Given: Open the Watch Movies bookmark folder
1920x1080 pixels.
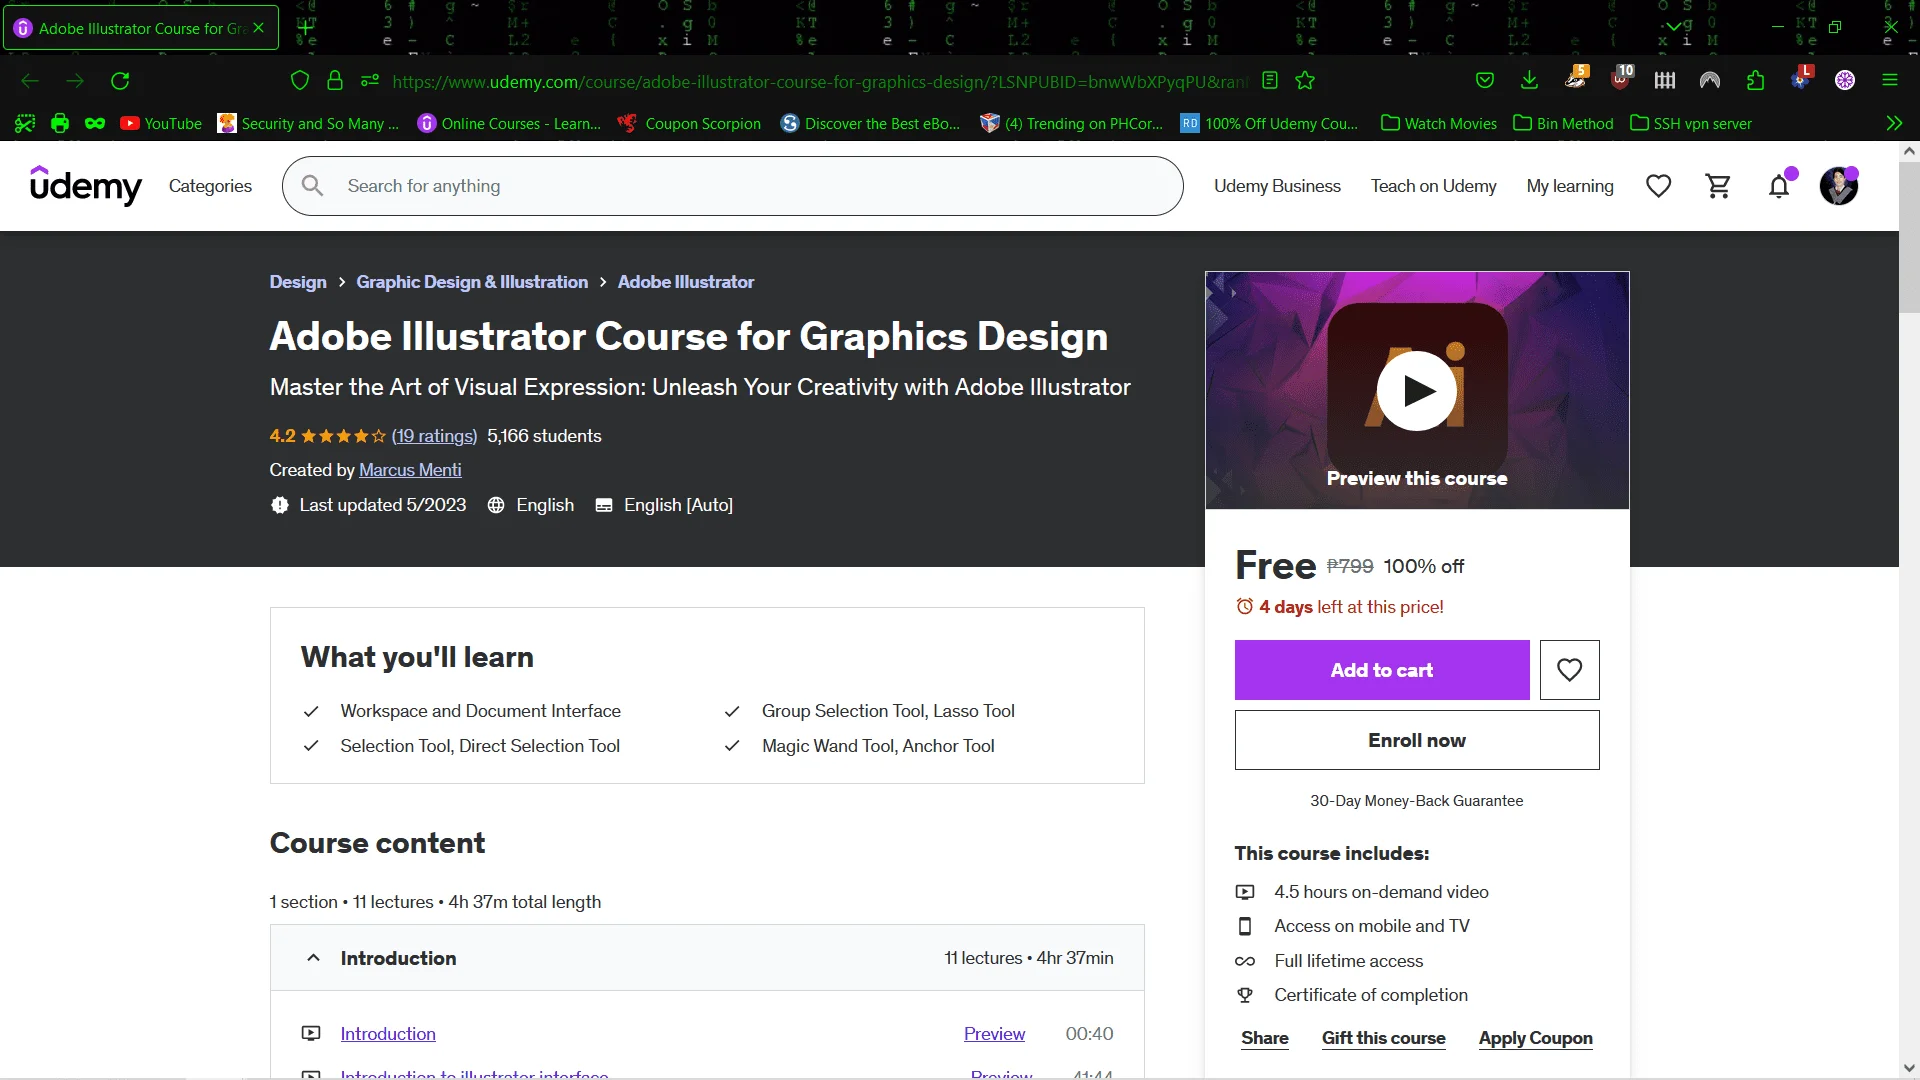Looking at the screenshot, I should (x=1439, y=124).
